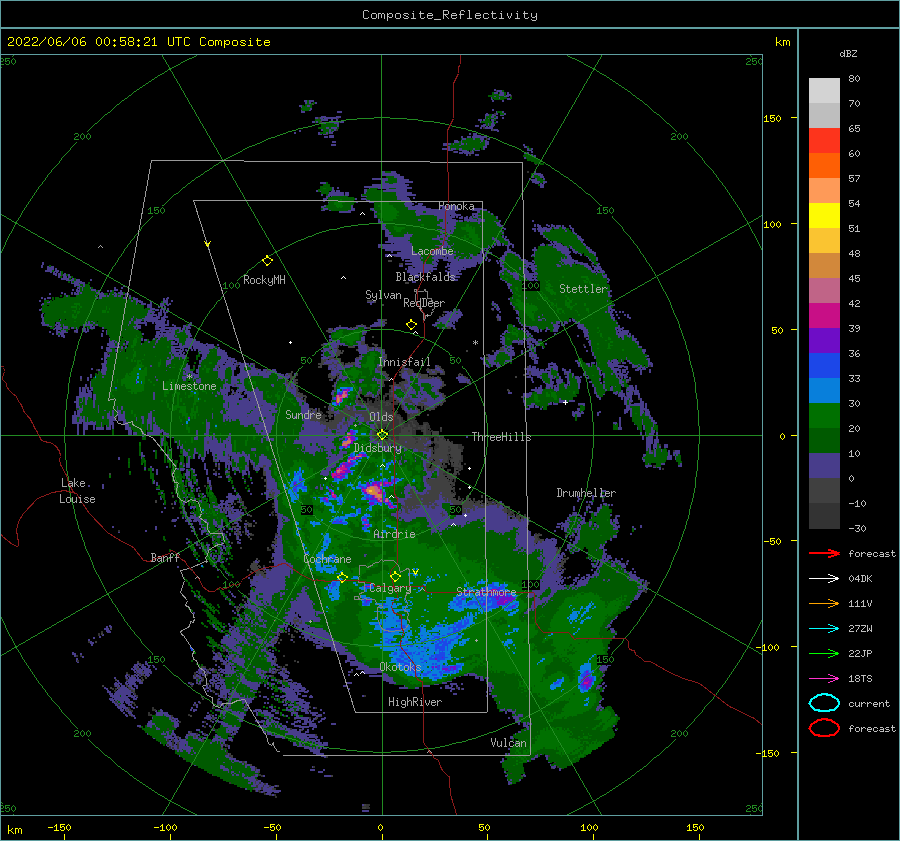Click the ThreeHills city label

pyautogui.click(x=501, y=437)
